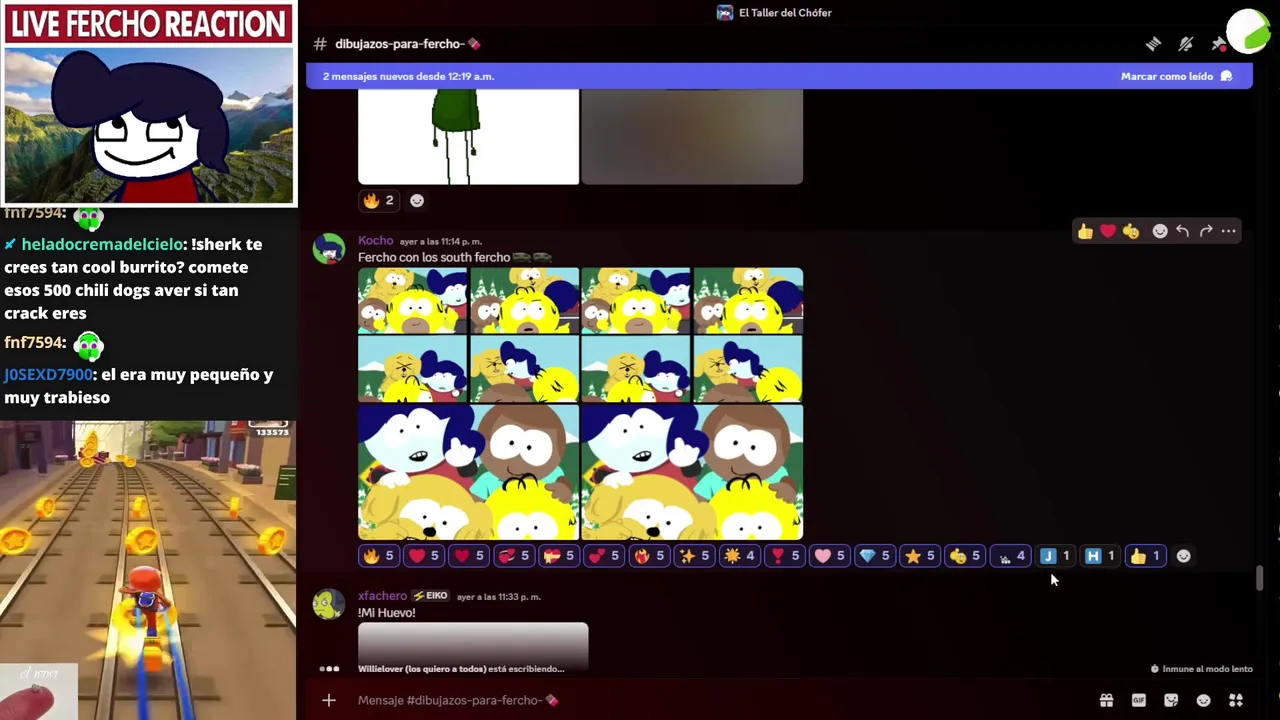
Task: Forward Kocho's message using forward arrow
Action: [x=1206, y=231]
